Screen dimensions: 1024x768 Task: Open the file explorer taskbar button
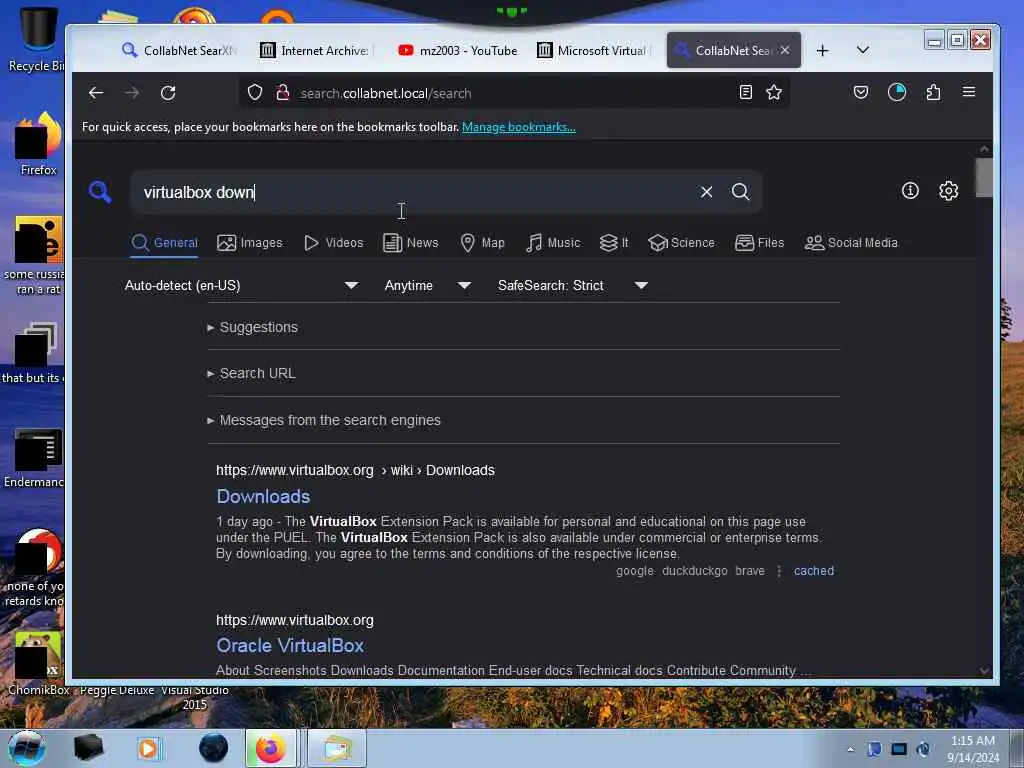(x=336, y=748)
